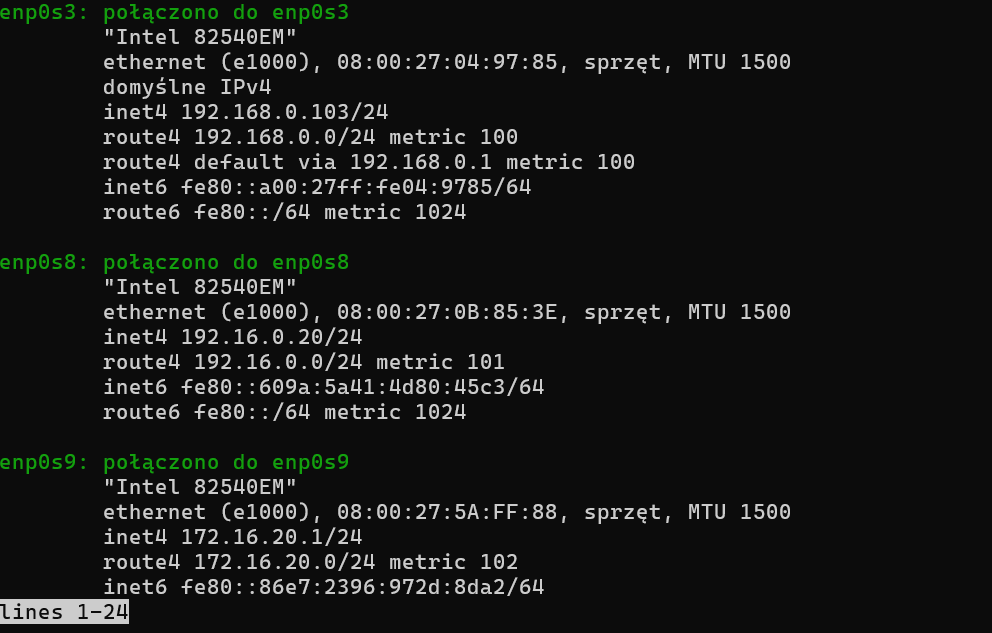Click the route4 172.16.20.0/24 metric 102 line

[x=310, y=563]
